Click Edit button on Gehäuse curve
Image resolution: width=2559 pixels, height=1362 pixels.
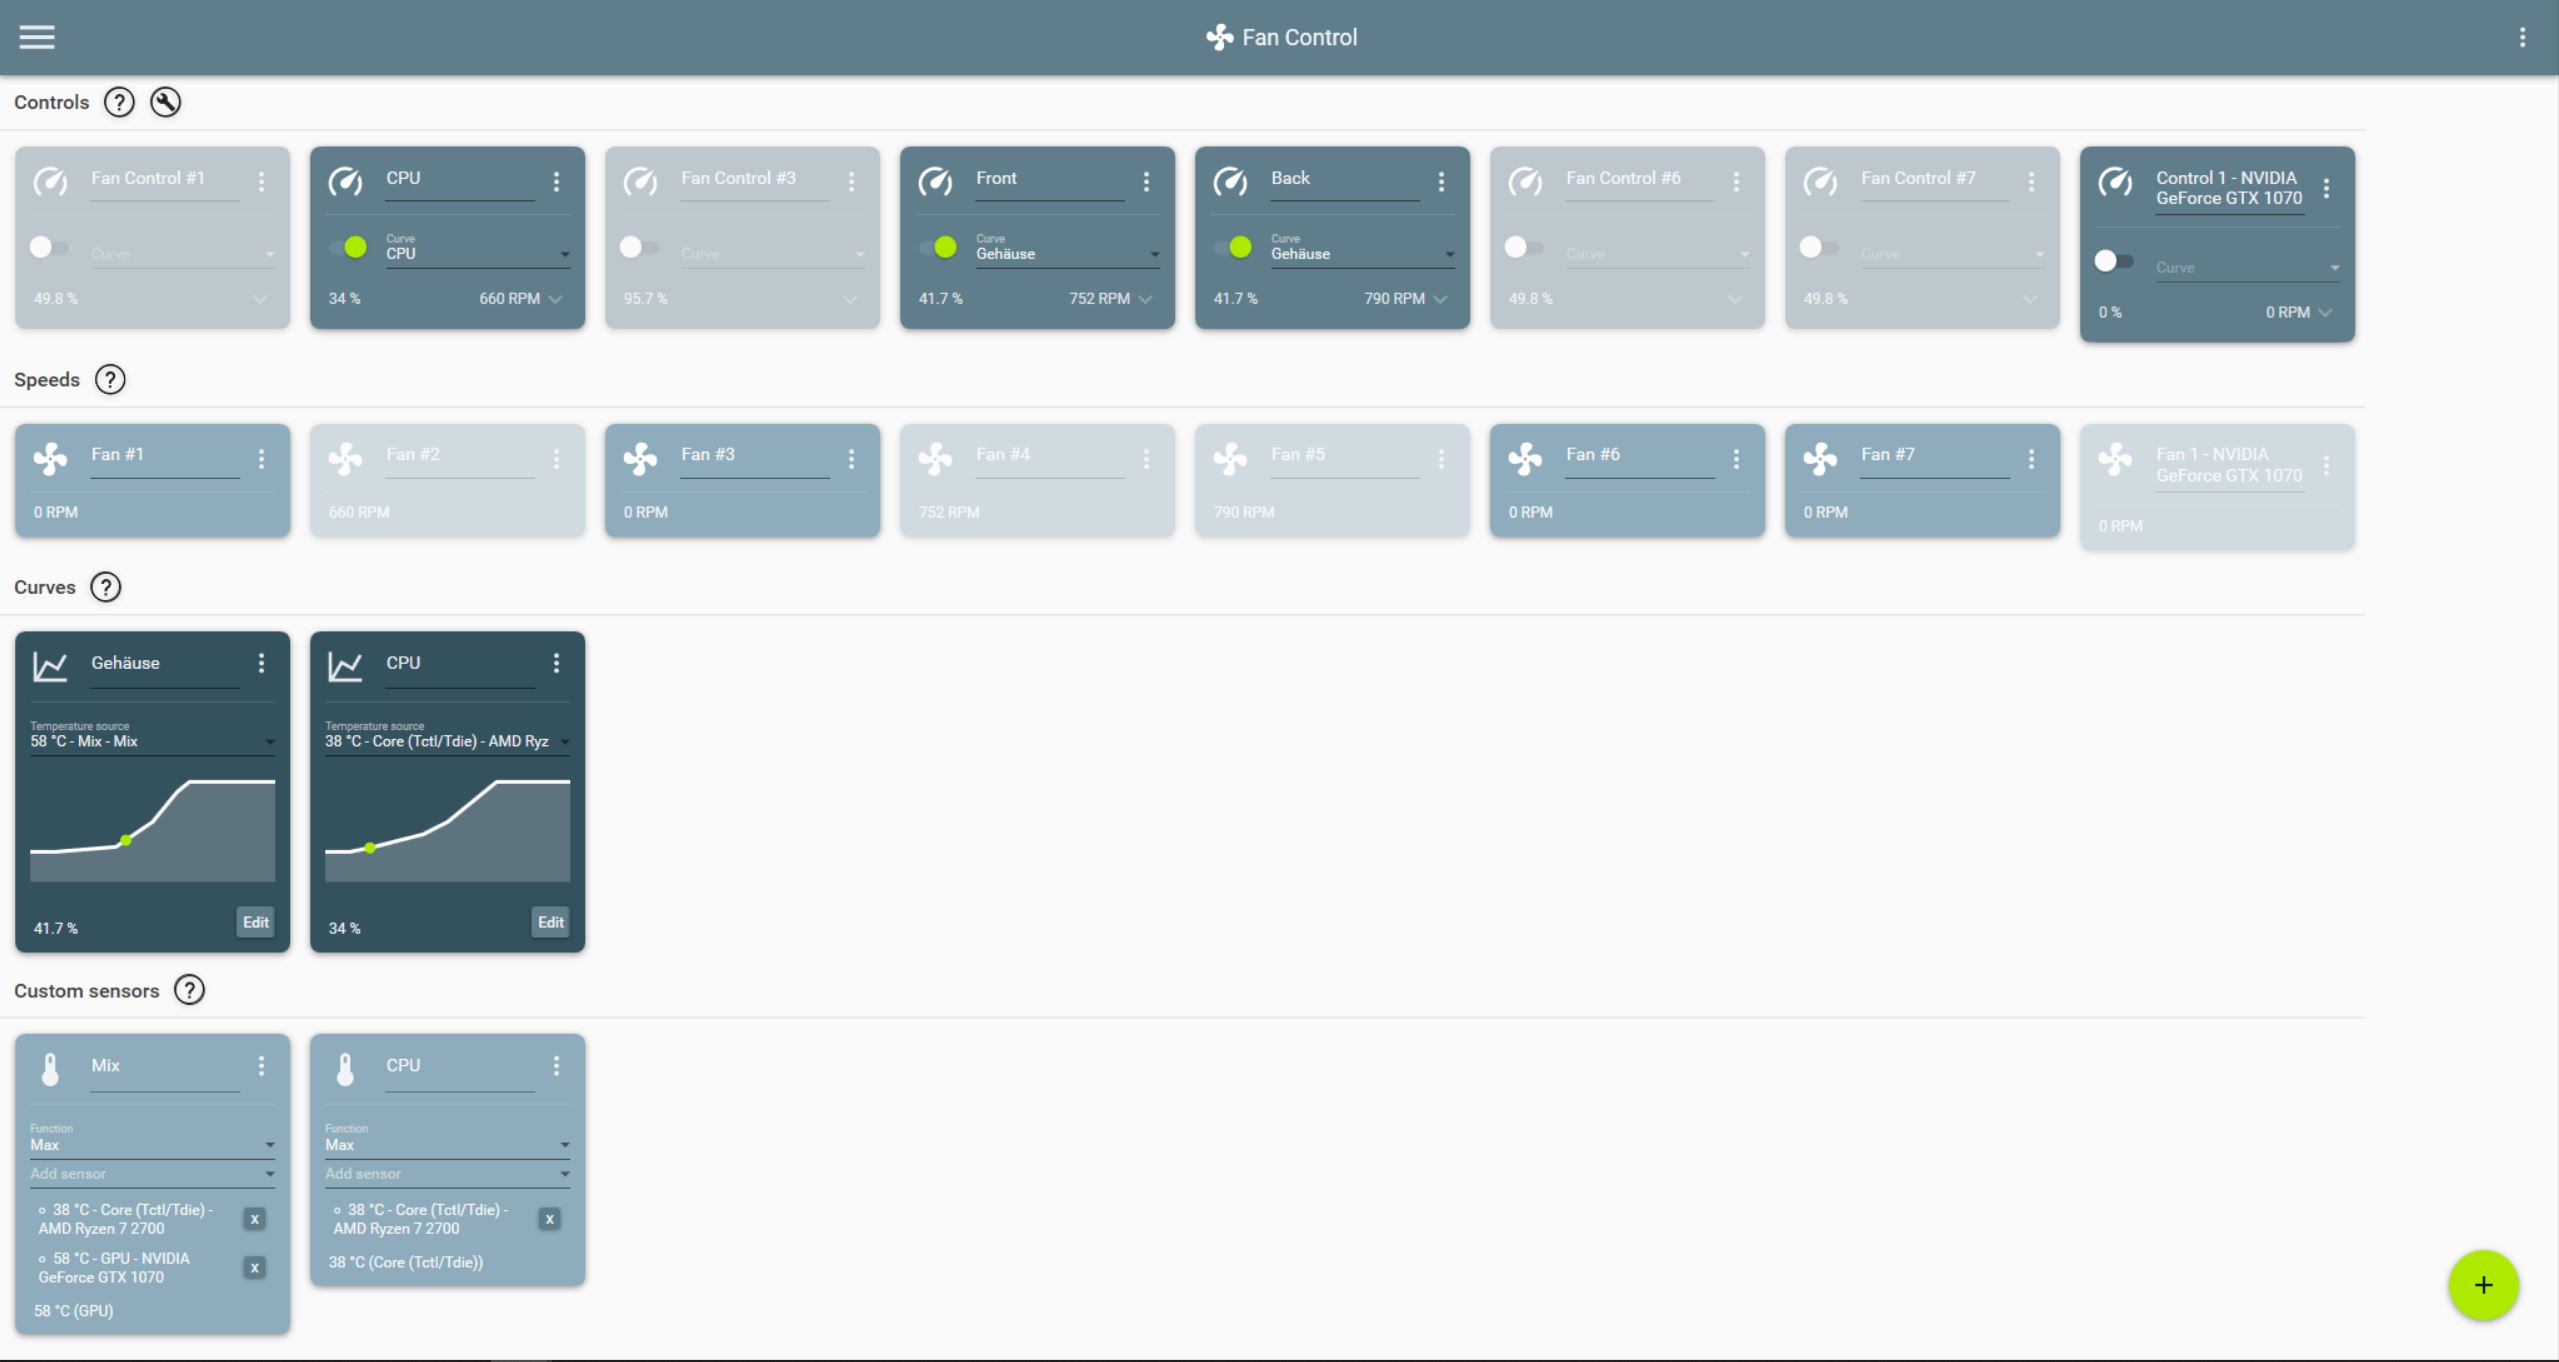point(256,920)
